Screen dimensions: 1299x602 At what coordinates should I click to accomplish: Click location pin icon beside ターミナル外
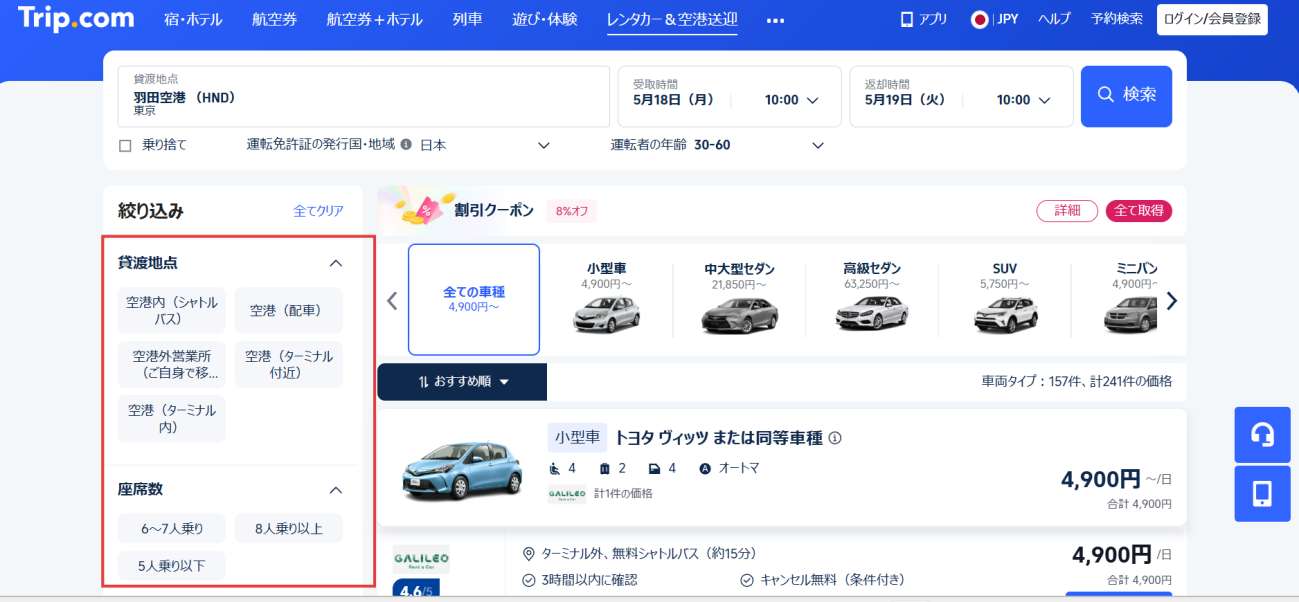[x=529, y=553]
